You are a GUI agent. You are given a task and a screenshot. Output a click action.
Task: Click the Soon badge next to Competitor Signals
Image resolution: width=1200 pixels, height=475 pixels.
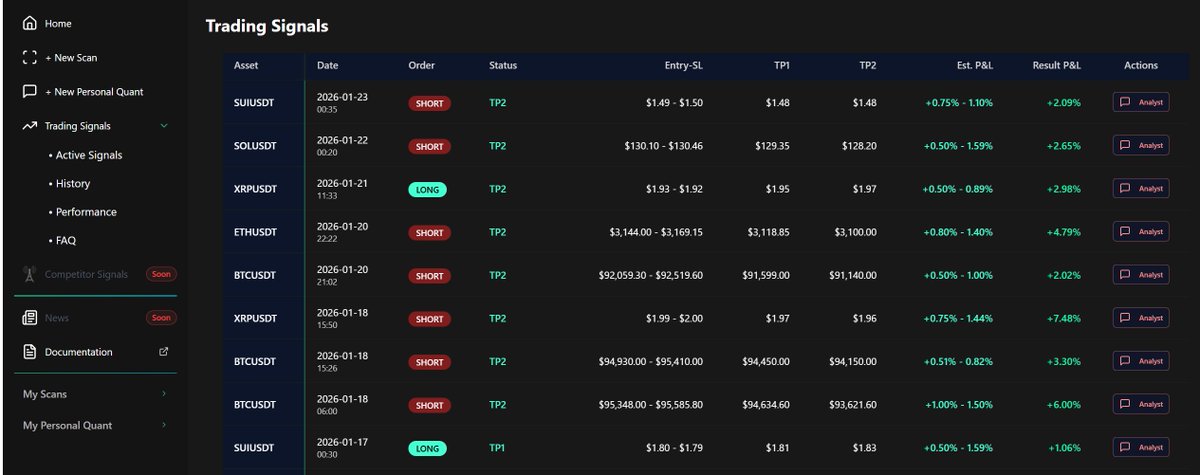click(161, 274)
